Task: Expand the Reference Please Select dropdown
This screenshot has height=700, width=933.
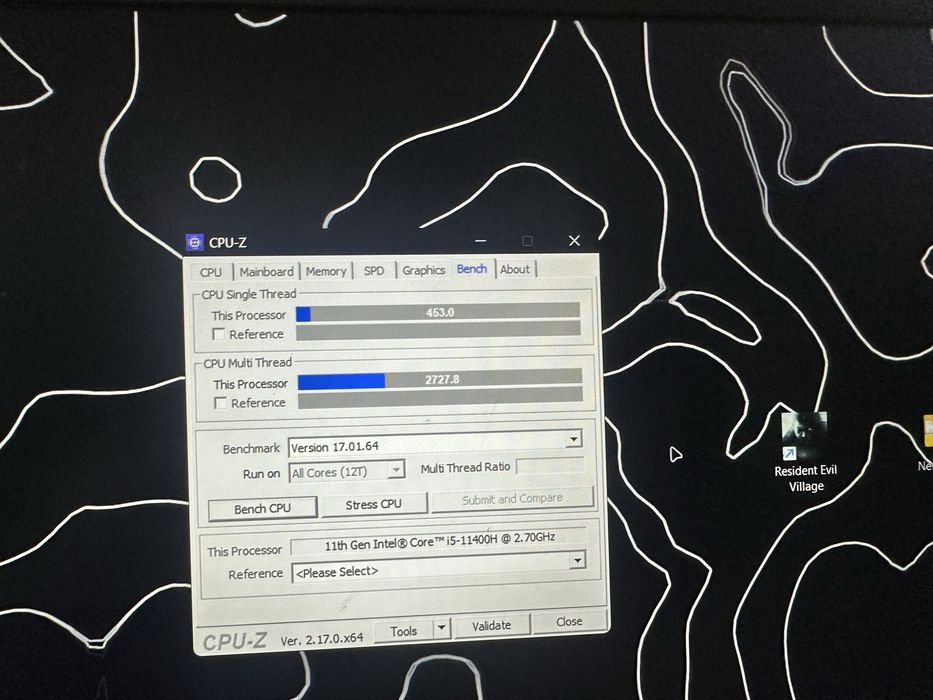Action: tap(577, 561)
